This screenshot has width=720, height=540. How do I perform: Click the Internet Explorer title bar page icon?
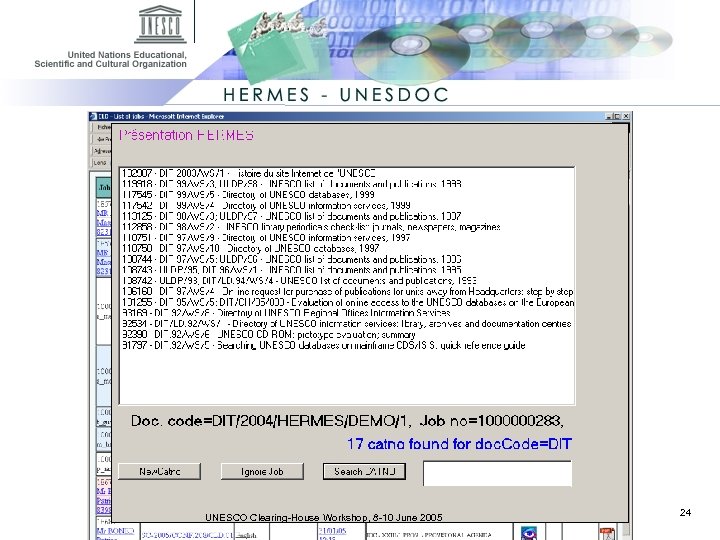93,117
